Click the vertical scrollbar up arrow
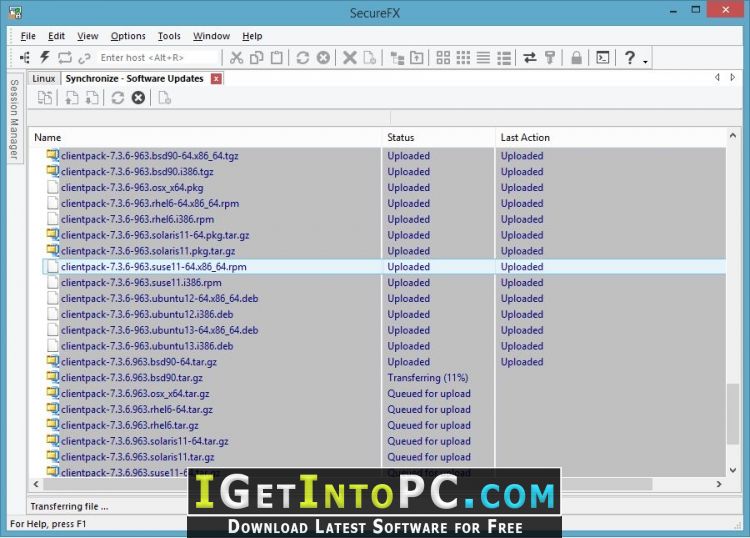 [x=732, y=136]
